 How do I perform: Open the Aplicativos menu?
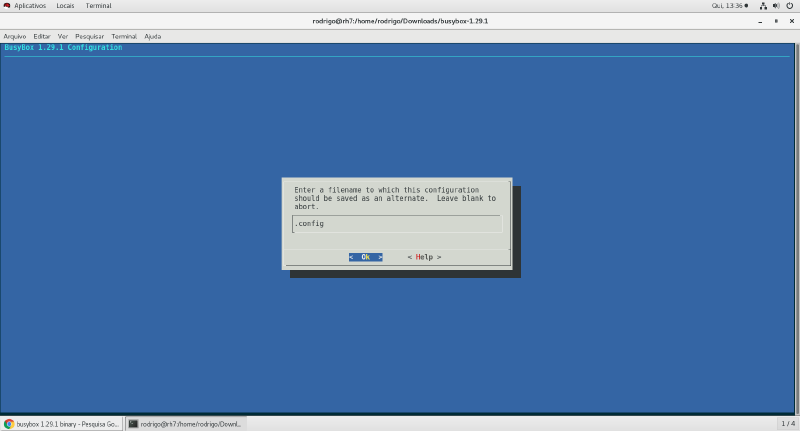click(29, 5)
